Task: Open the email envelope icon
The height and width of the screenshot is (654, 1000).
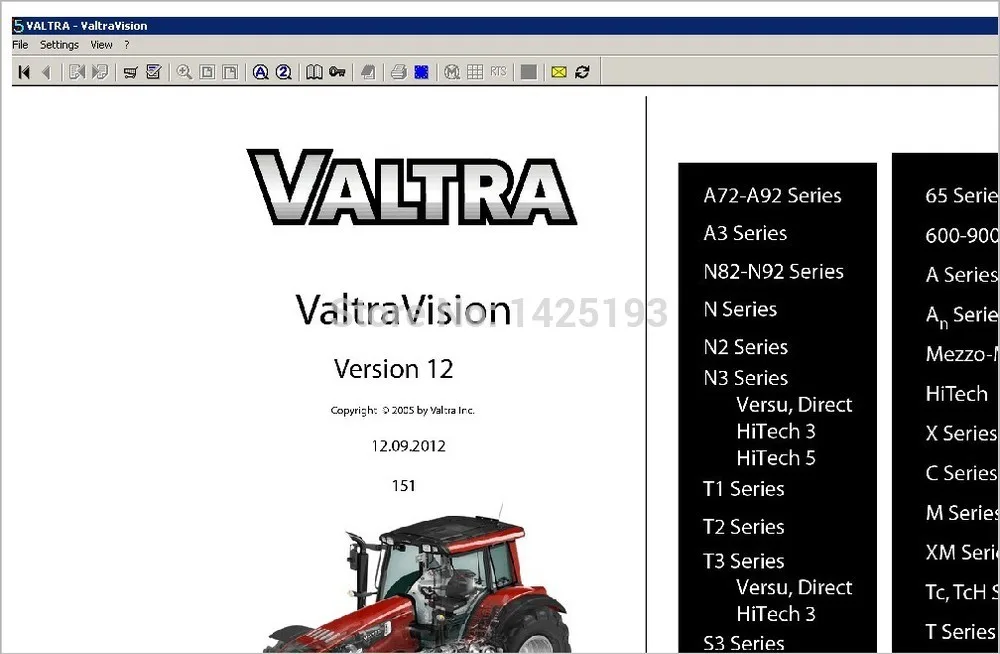Action: pos(558,71)
